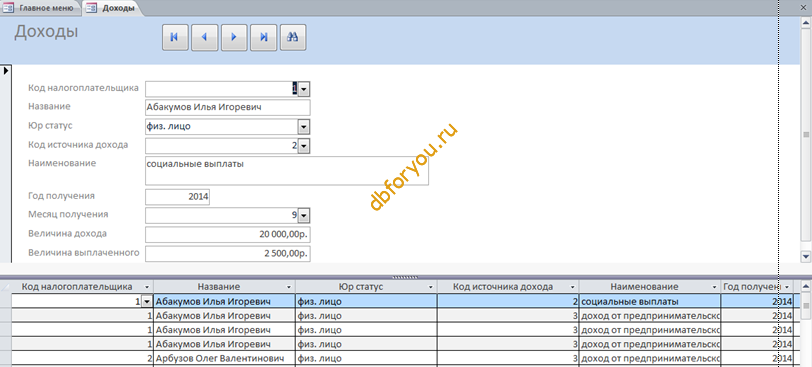
Task: Click the Код источника дохода column header
Action: coord(508,287)
